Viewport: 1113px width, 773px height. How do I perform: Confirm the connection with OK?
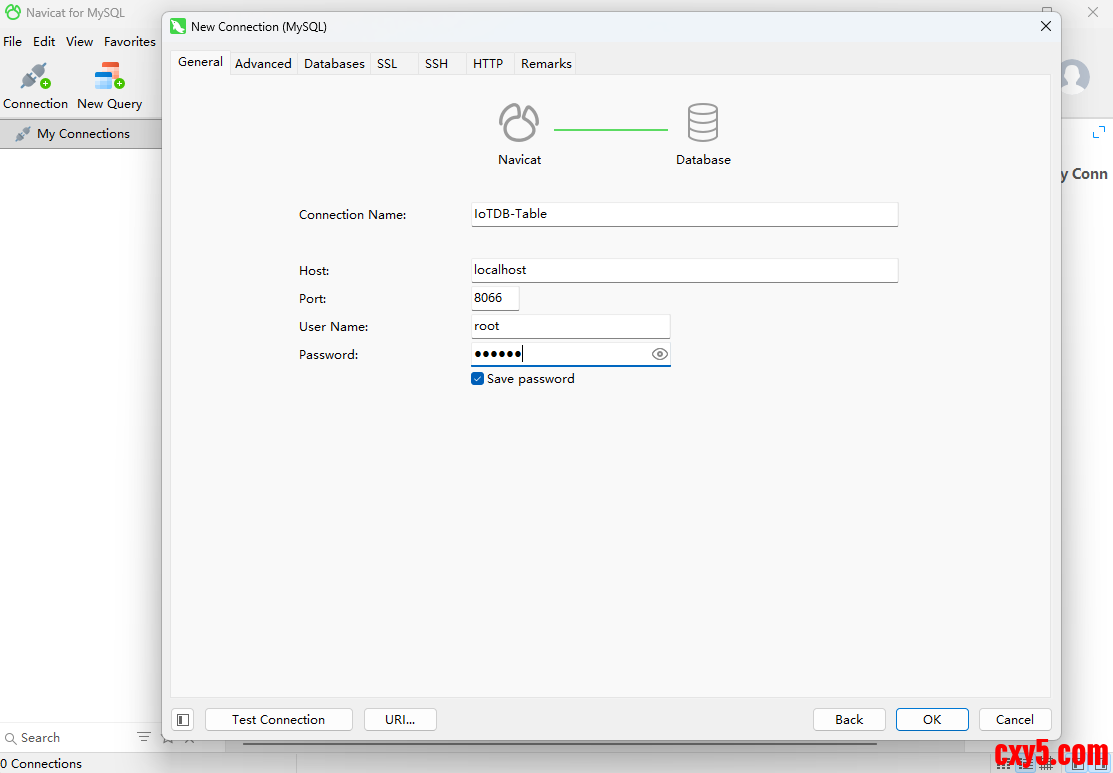click(x=932, y=719)
